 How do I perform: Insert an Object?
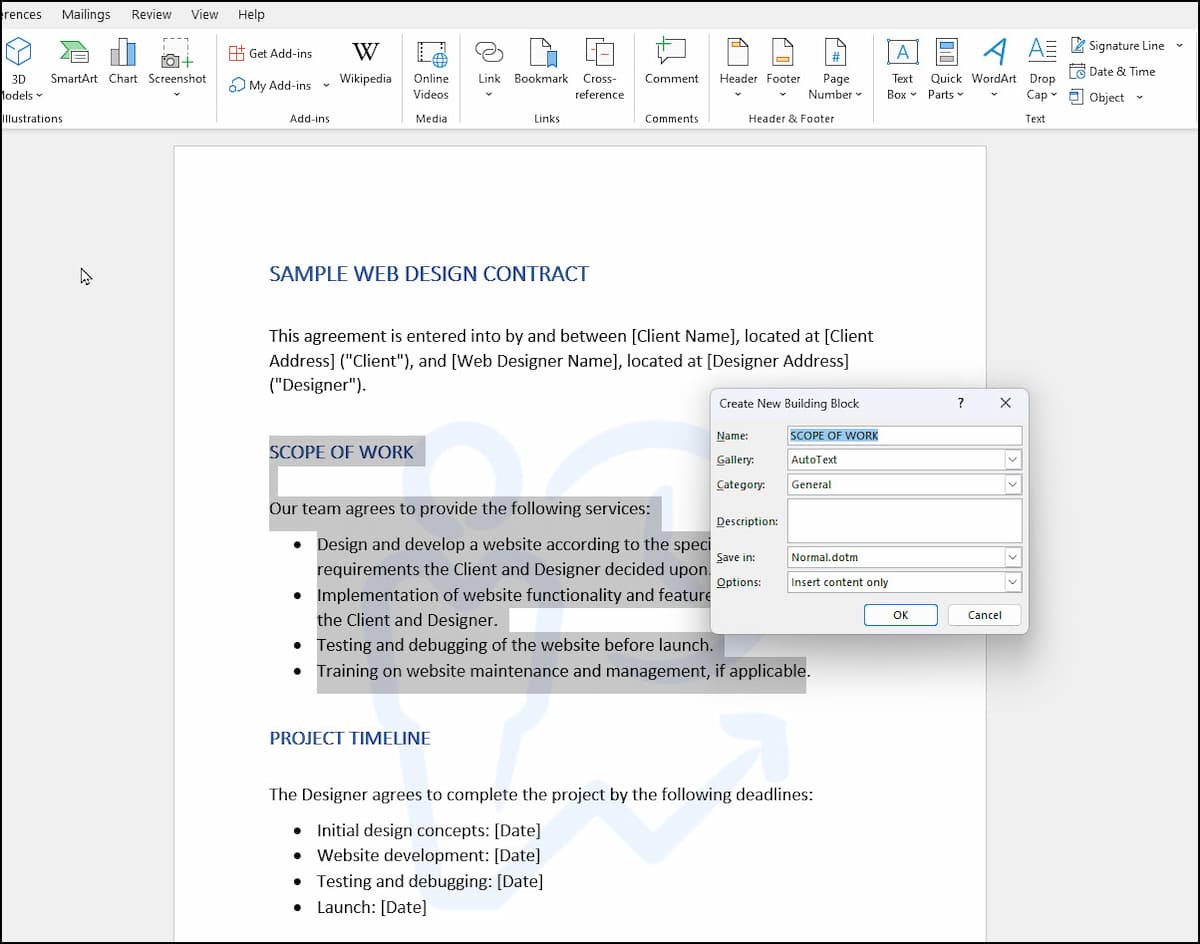(1097, 97)
